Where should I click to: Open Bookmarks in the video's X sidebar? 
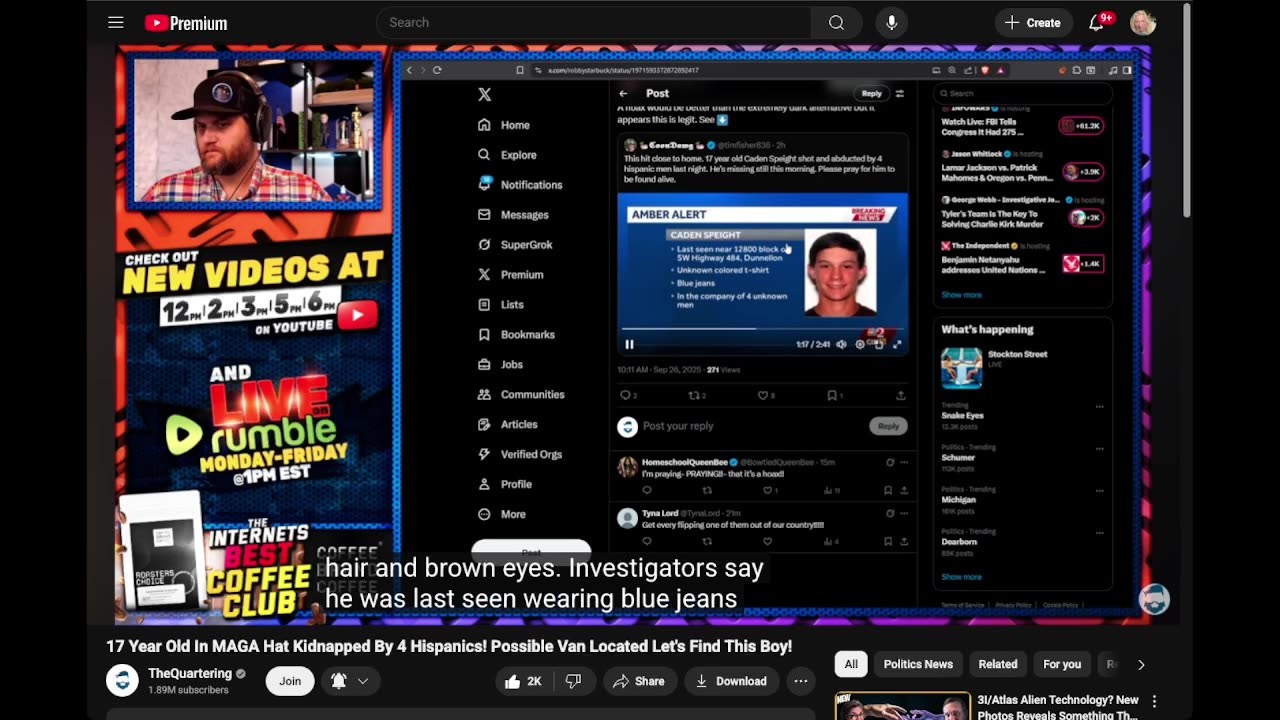click(515, 335)
